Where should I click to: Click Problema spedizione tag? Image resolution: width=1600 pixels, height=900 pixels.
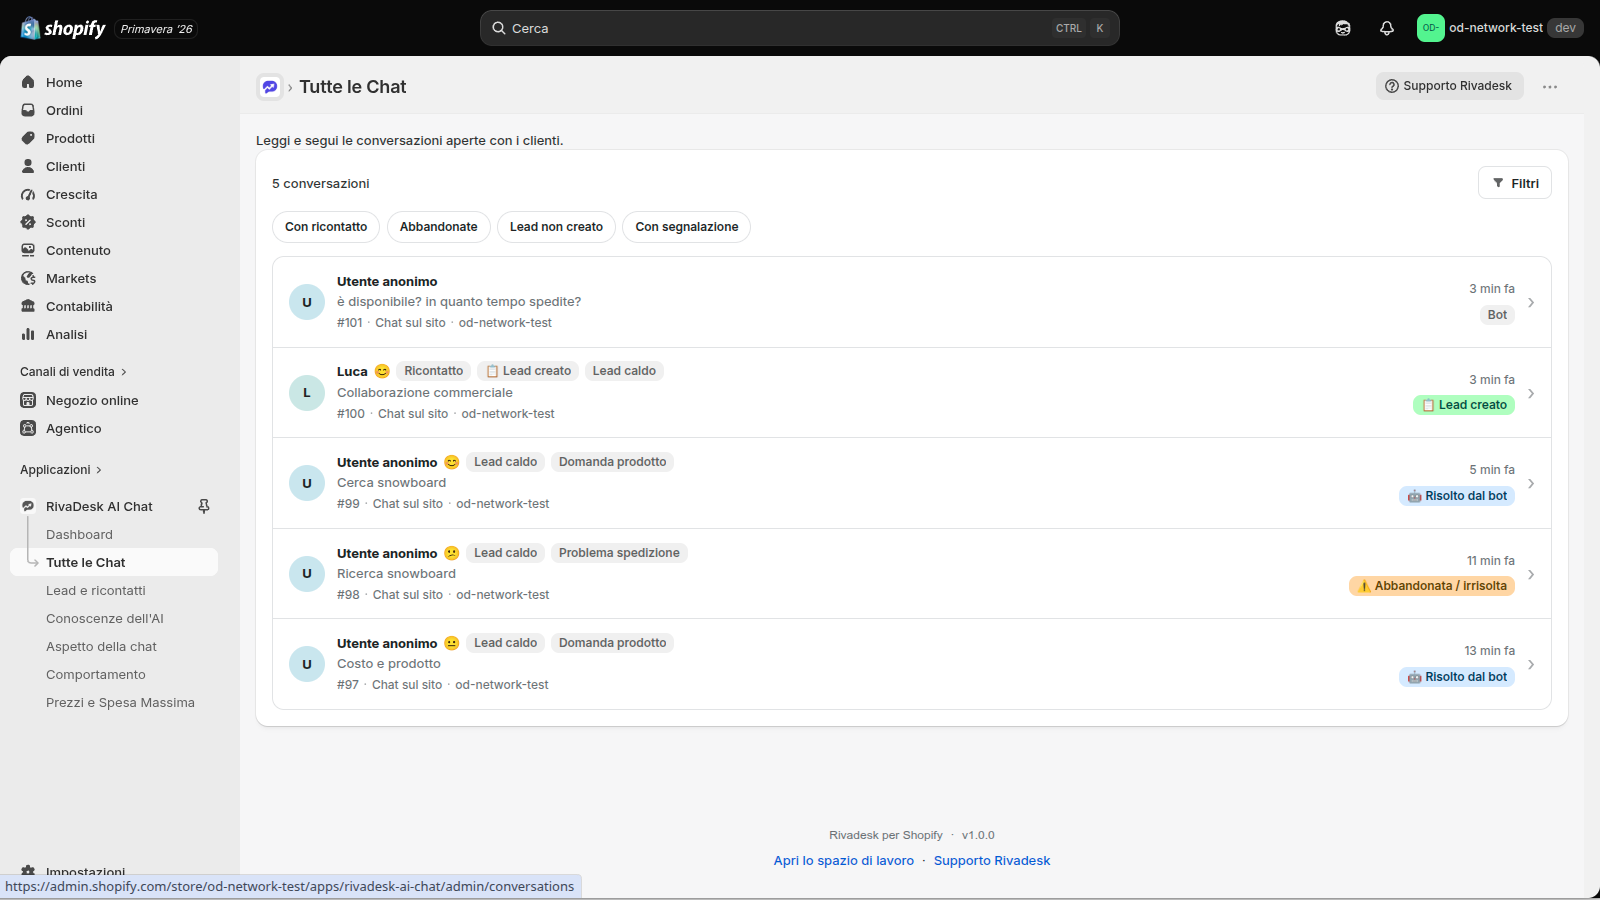tap(619, 553)
